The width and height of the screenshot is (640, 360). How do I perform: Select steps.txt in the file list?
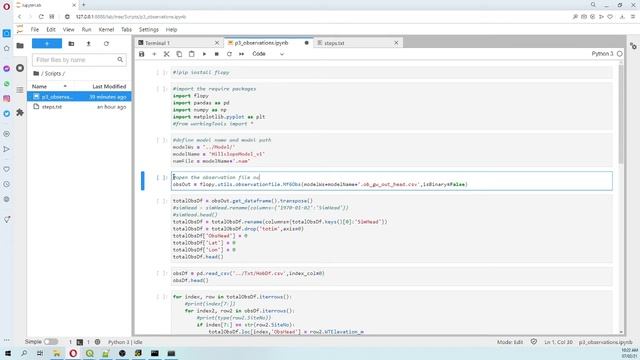(x=79, y=107)
